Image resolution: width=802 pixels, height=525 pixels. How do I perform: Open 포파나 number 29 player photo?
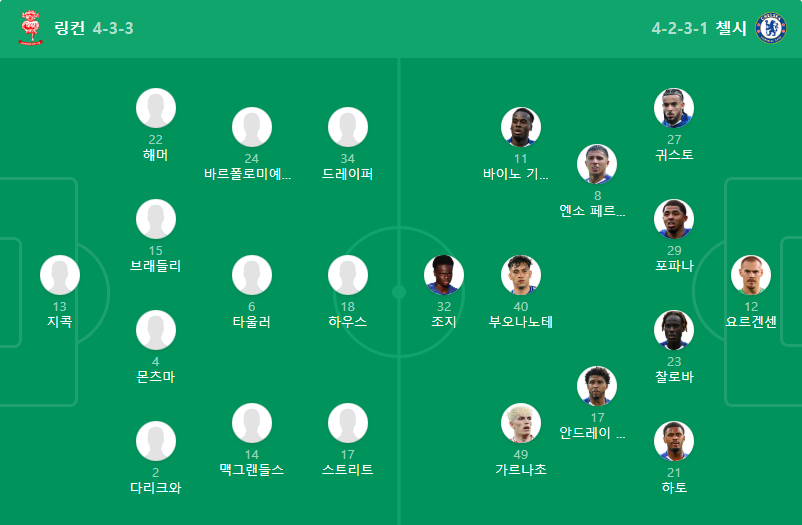point(674,219)
